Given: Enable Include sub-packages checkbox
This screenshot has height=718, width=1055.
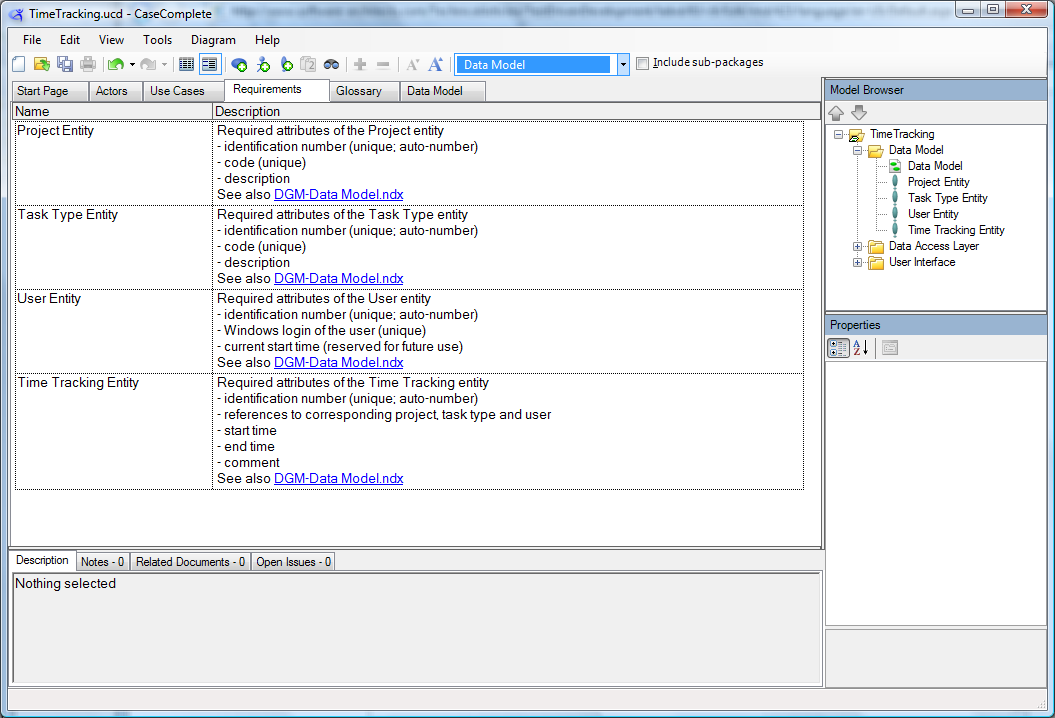Looking at the screenshot, I should (x=643, y=63).
